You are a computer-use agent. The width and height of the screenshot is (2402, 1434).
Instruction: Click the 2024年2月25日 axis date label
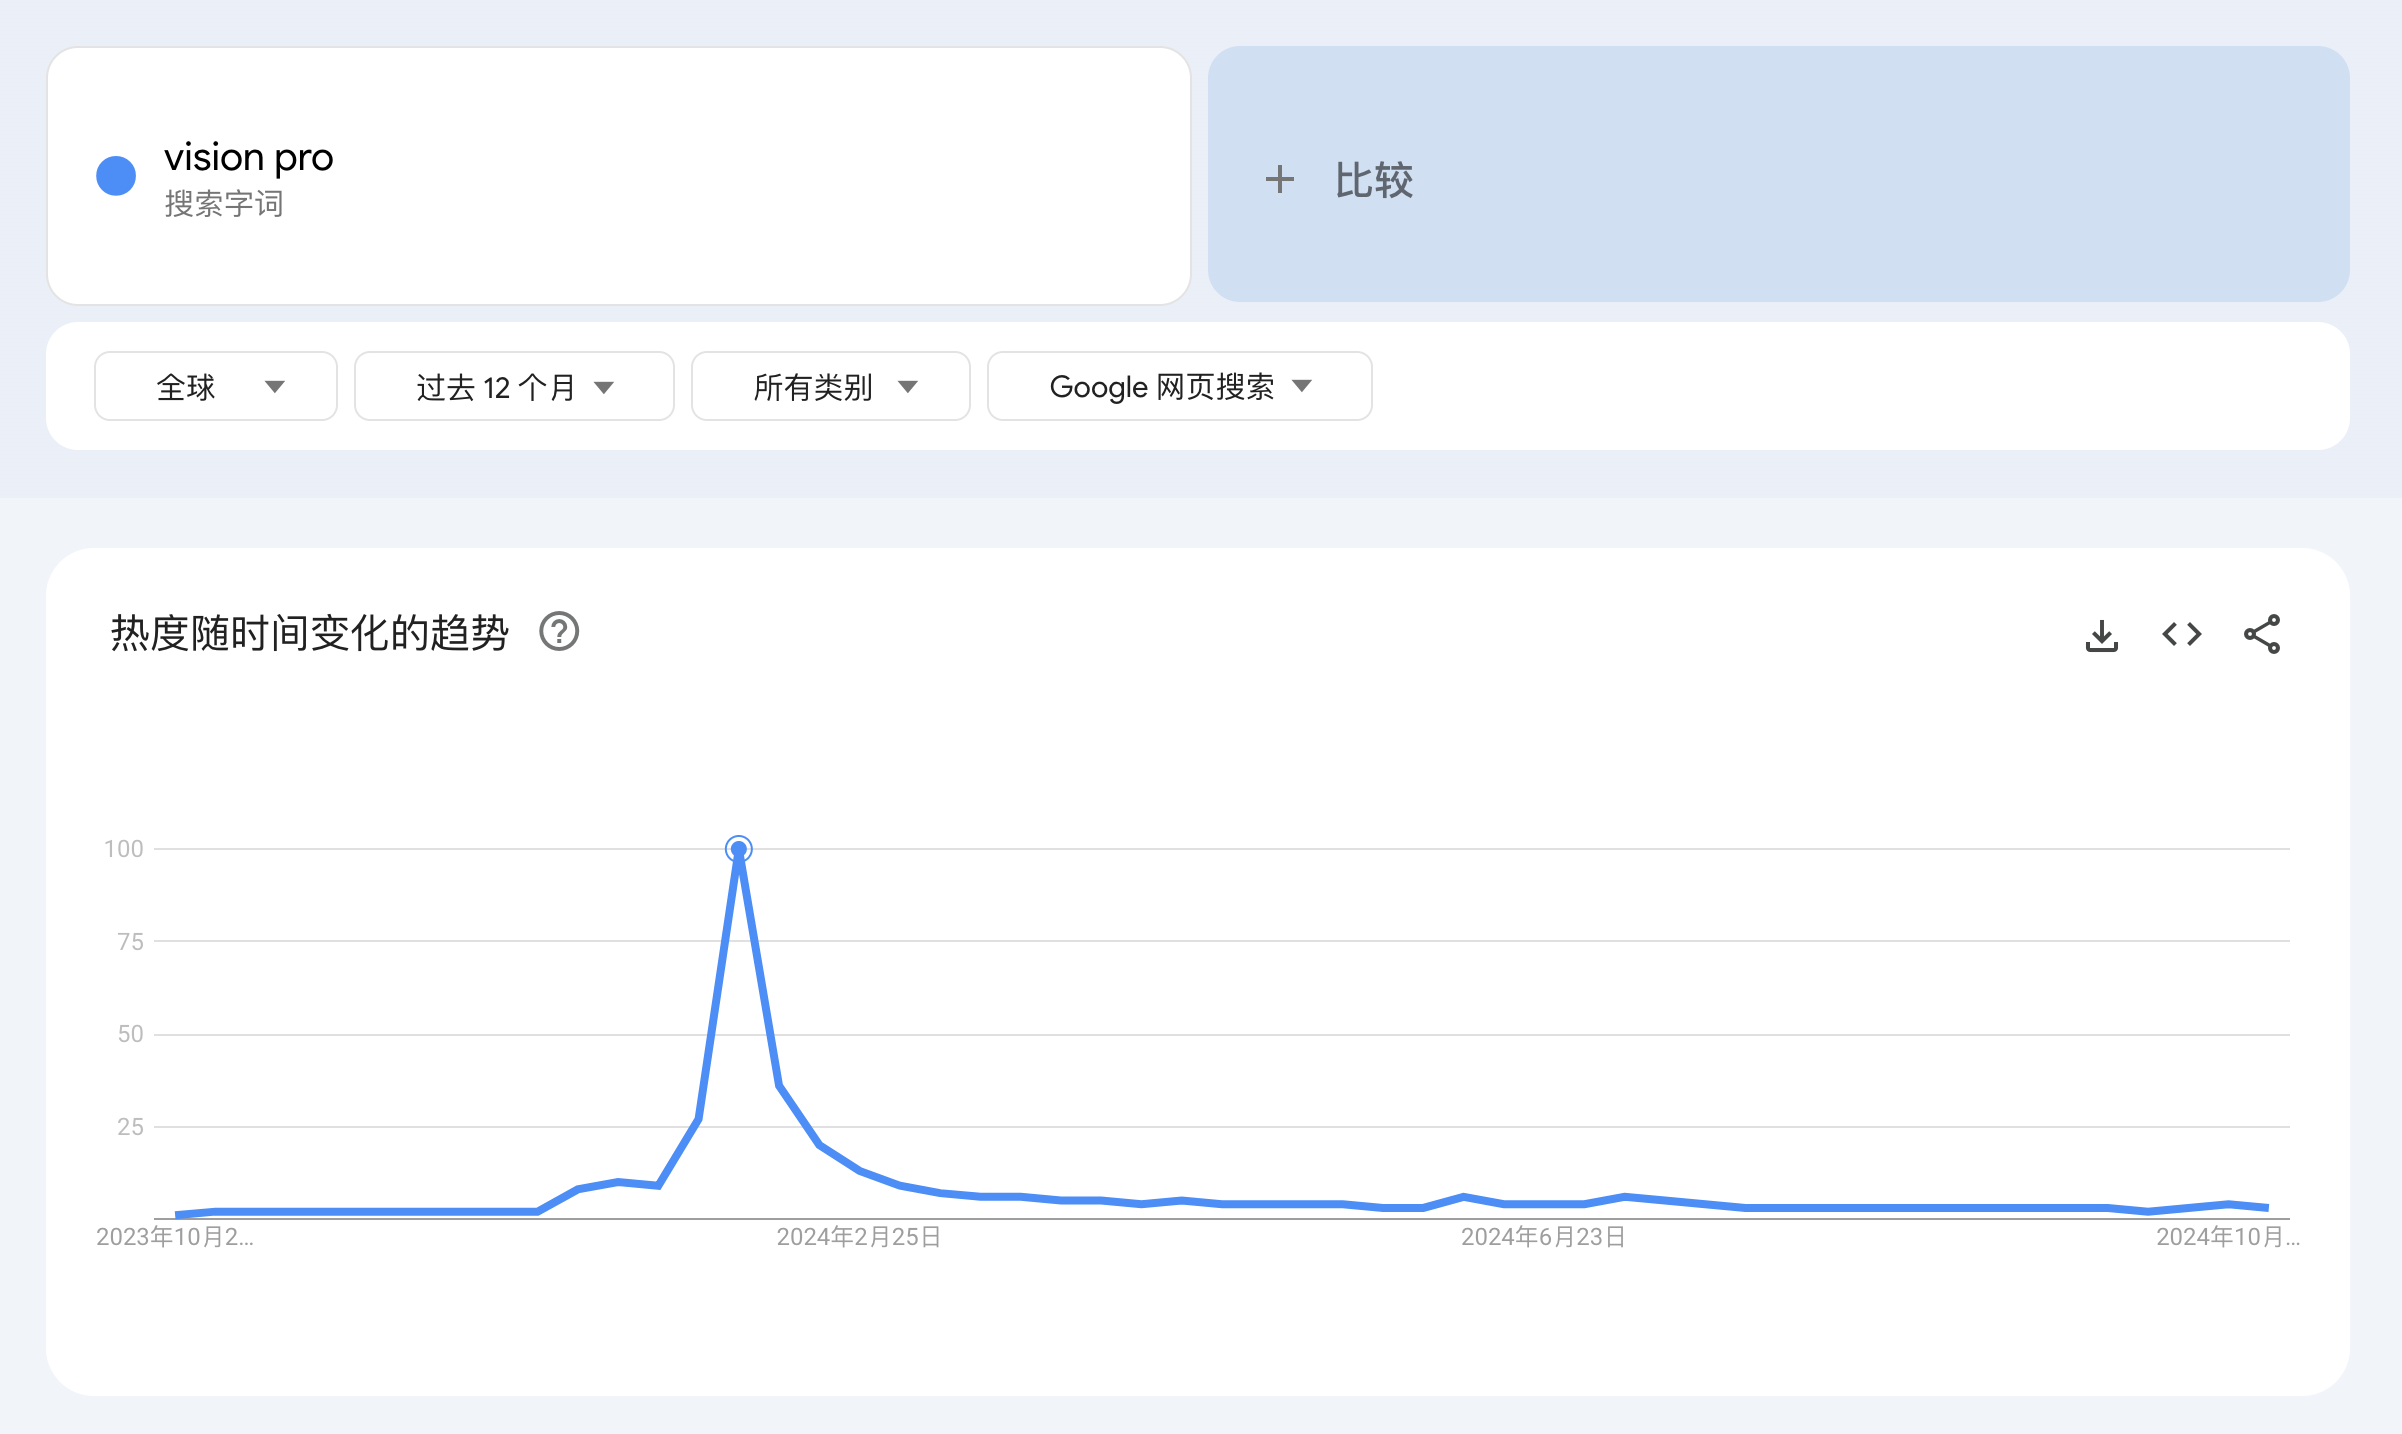tap(858, 1237)
